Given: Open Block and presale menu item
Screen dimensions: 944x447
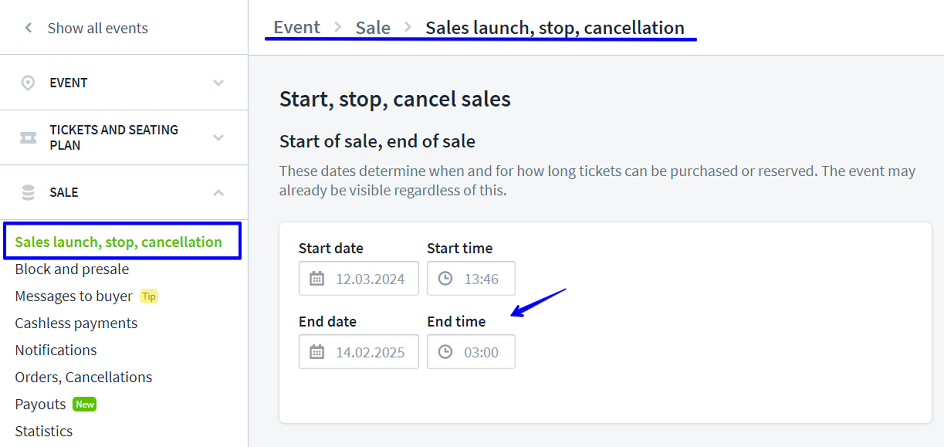Looking at the screenshot, I should [72, 269].
